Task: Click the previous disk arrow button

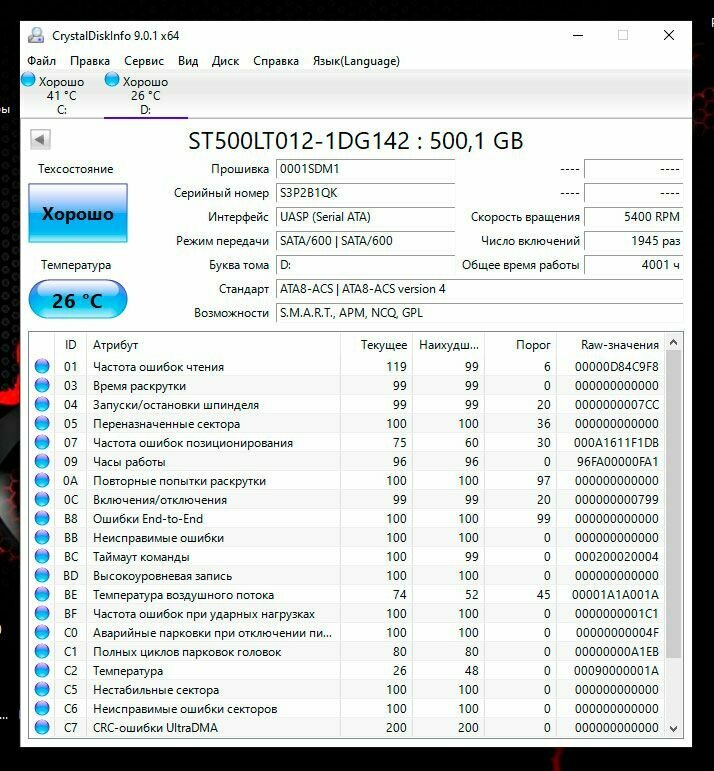Action: pos(40,140)
